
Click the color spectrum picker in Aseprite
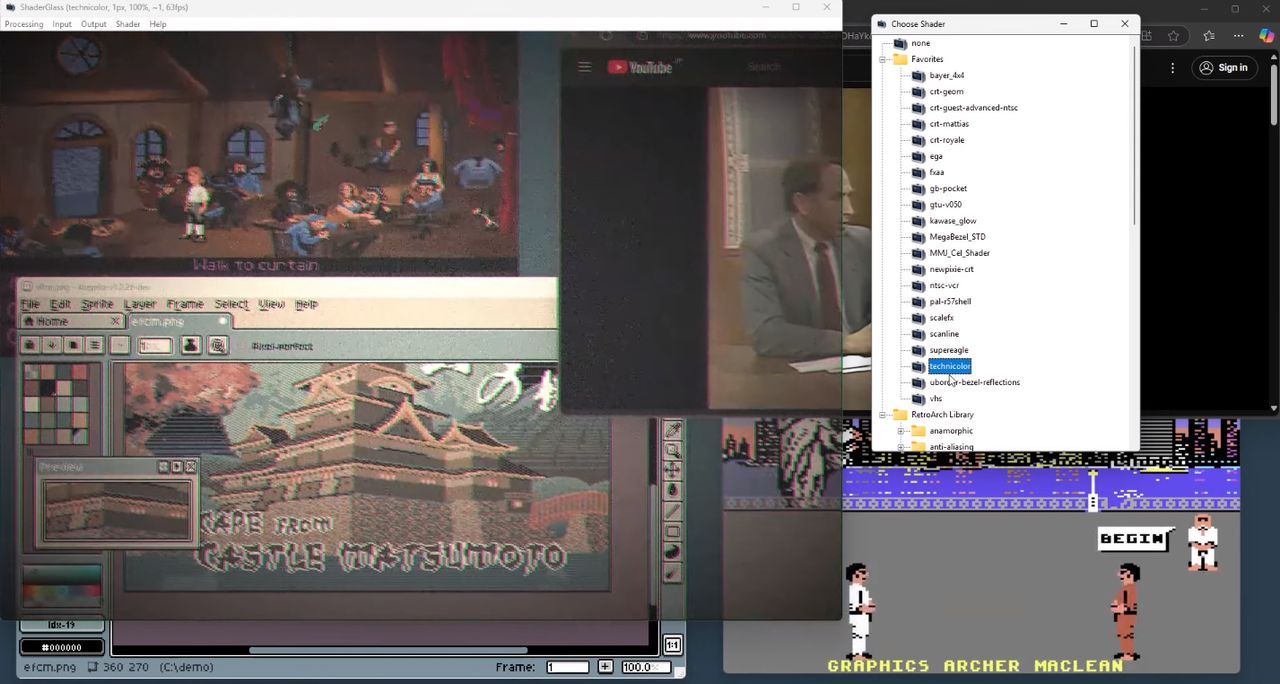(62, 586)
